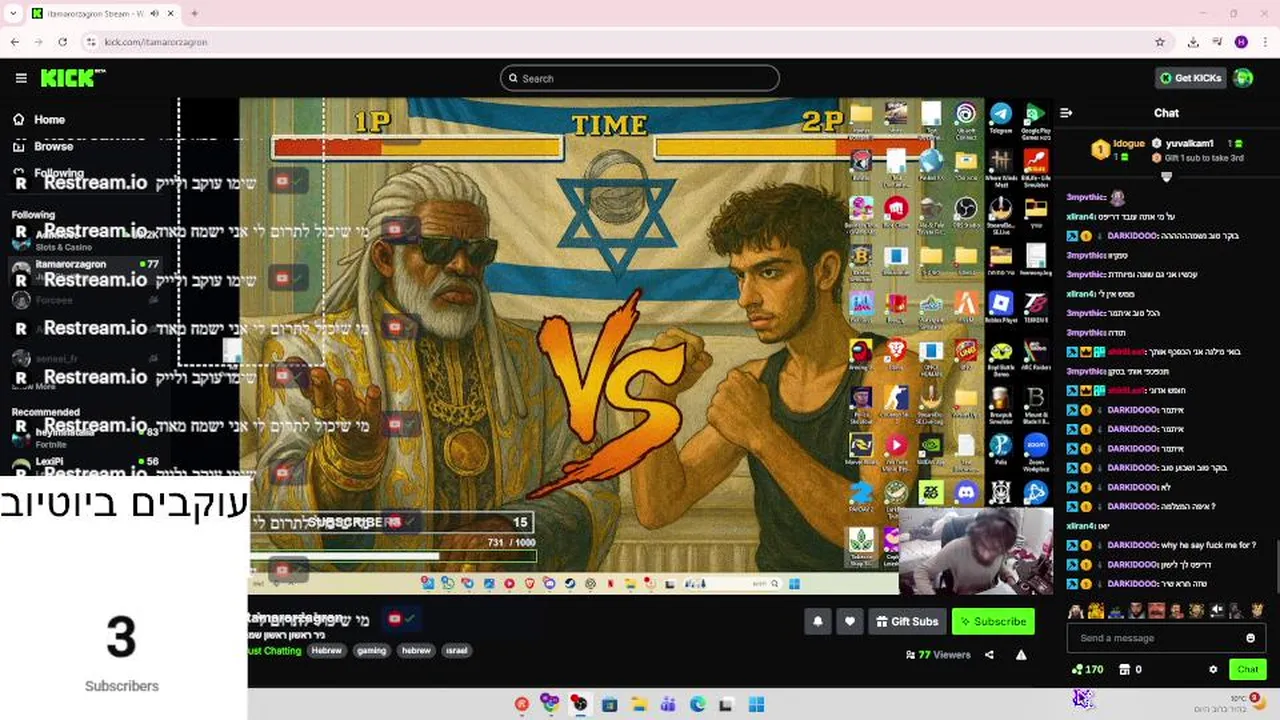This screenshot has width=1280, height=720.
Task: Open a new browser tab
Action: coord(194,13)
